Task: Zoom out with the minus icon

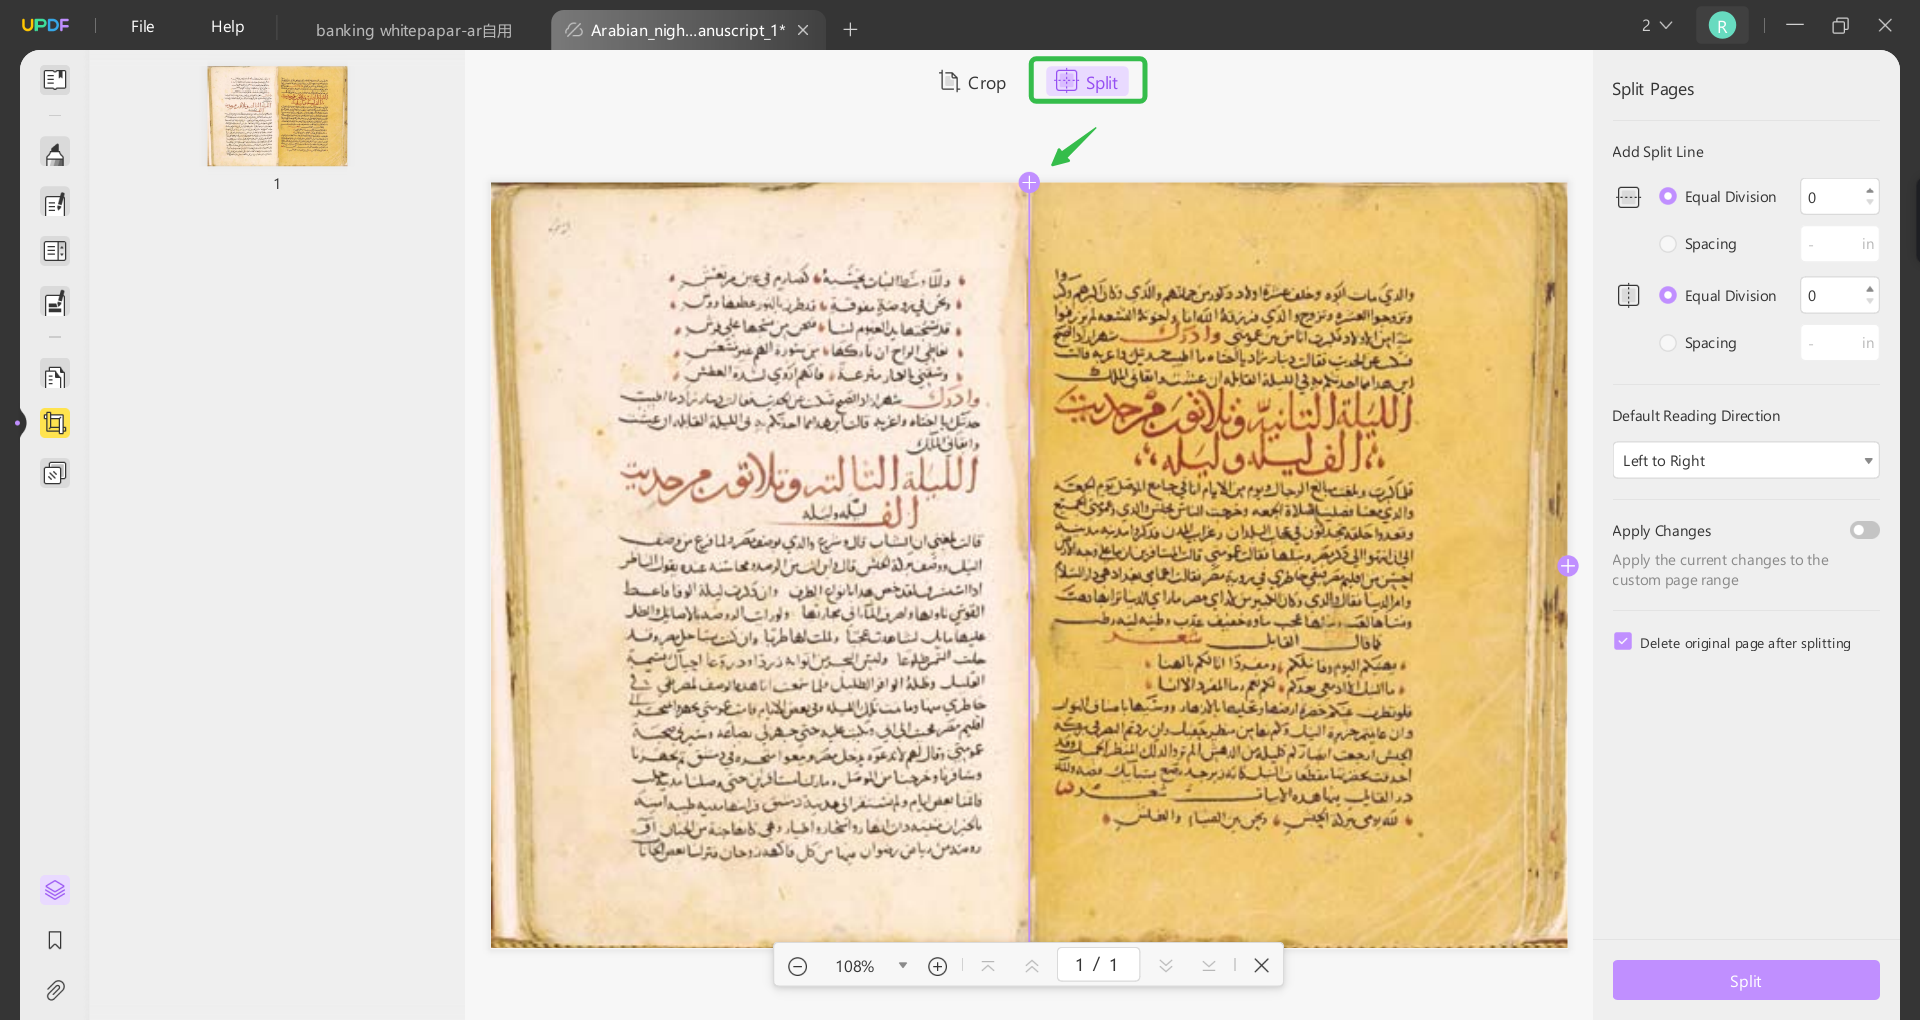Action: pos(797,966)
